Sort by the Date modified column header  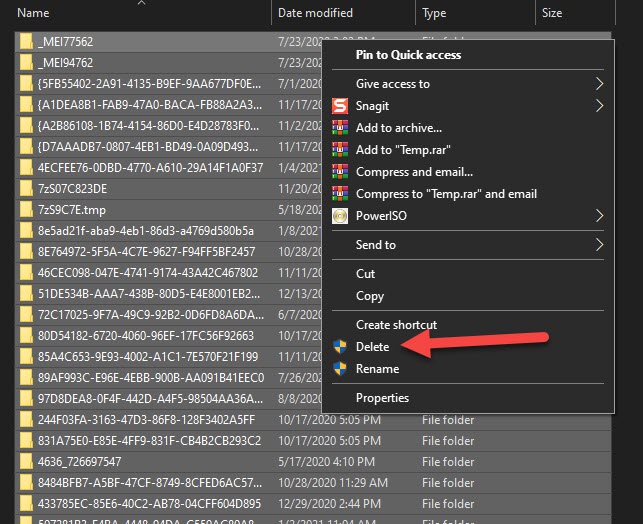click(x=315, y=13)
